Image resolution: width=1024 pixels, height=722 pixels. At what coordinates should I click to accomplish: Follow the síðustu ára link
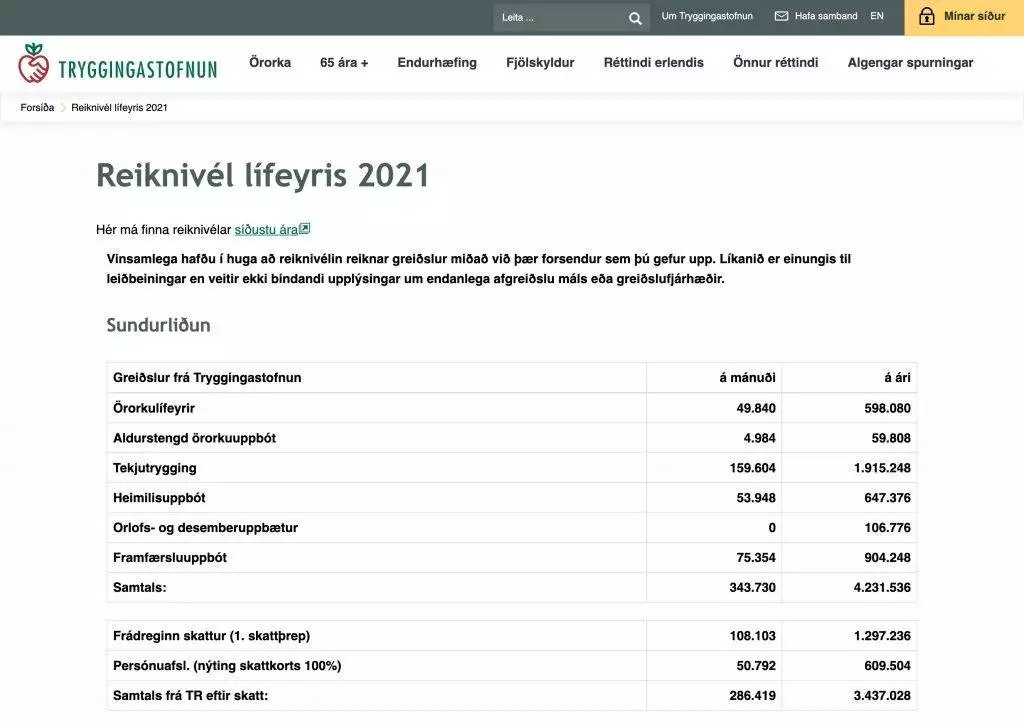coord(266,230)
